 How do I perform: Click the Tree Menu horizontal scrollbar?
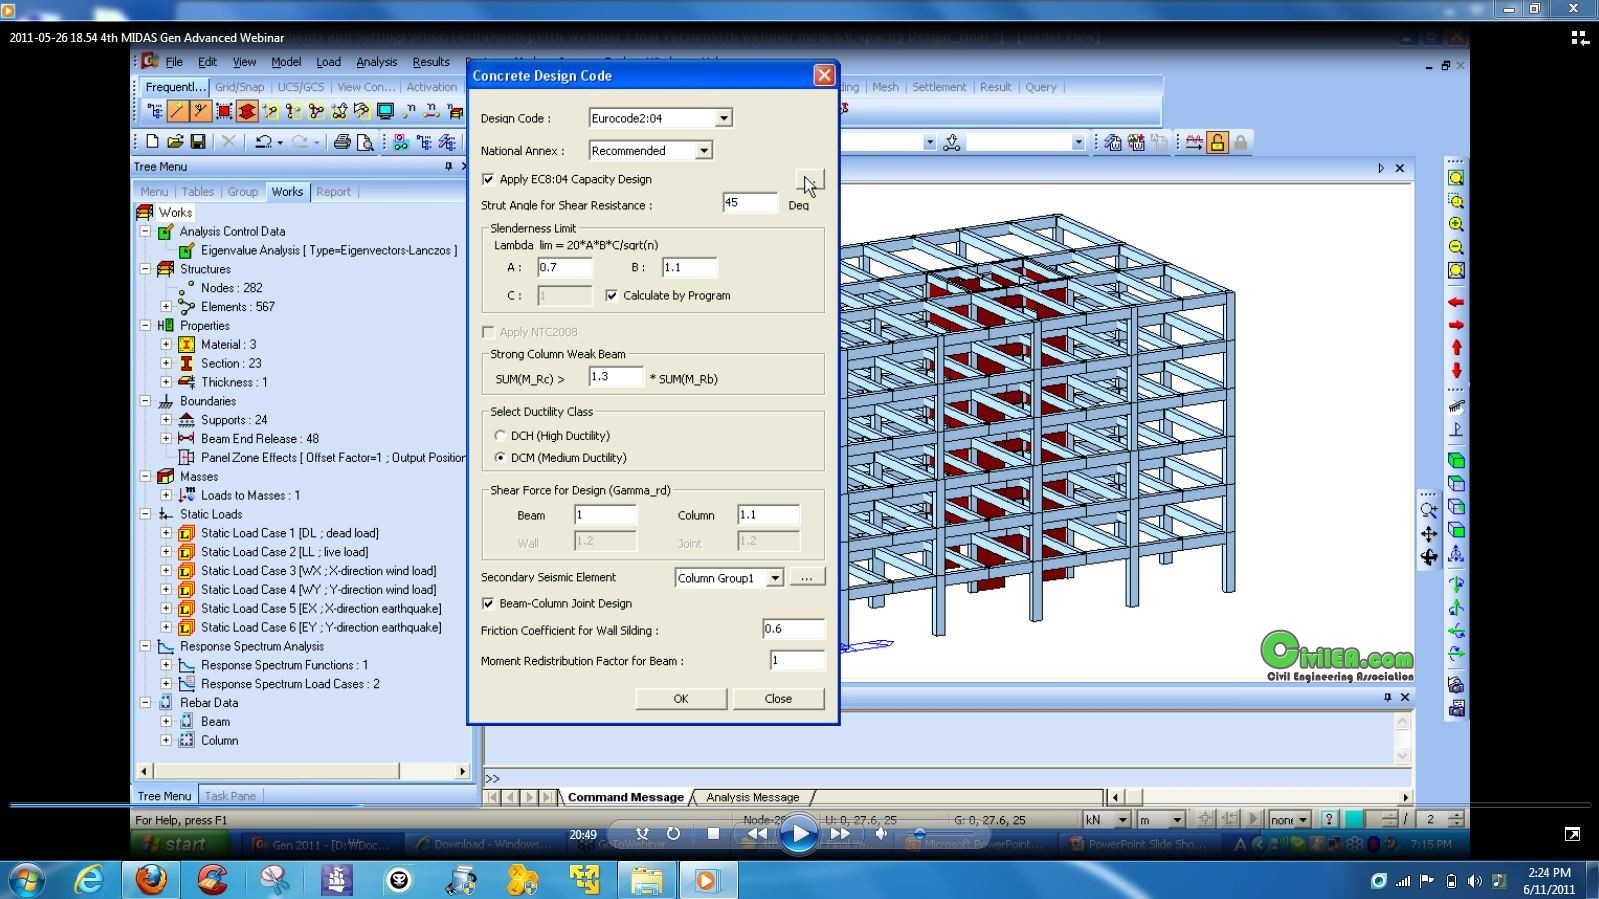302,771
